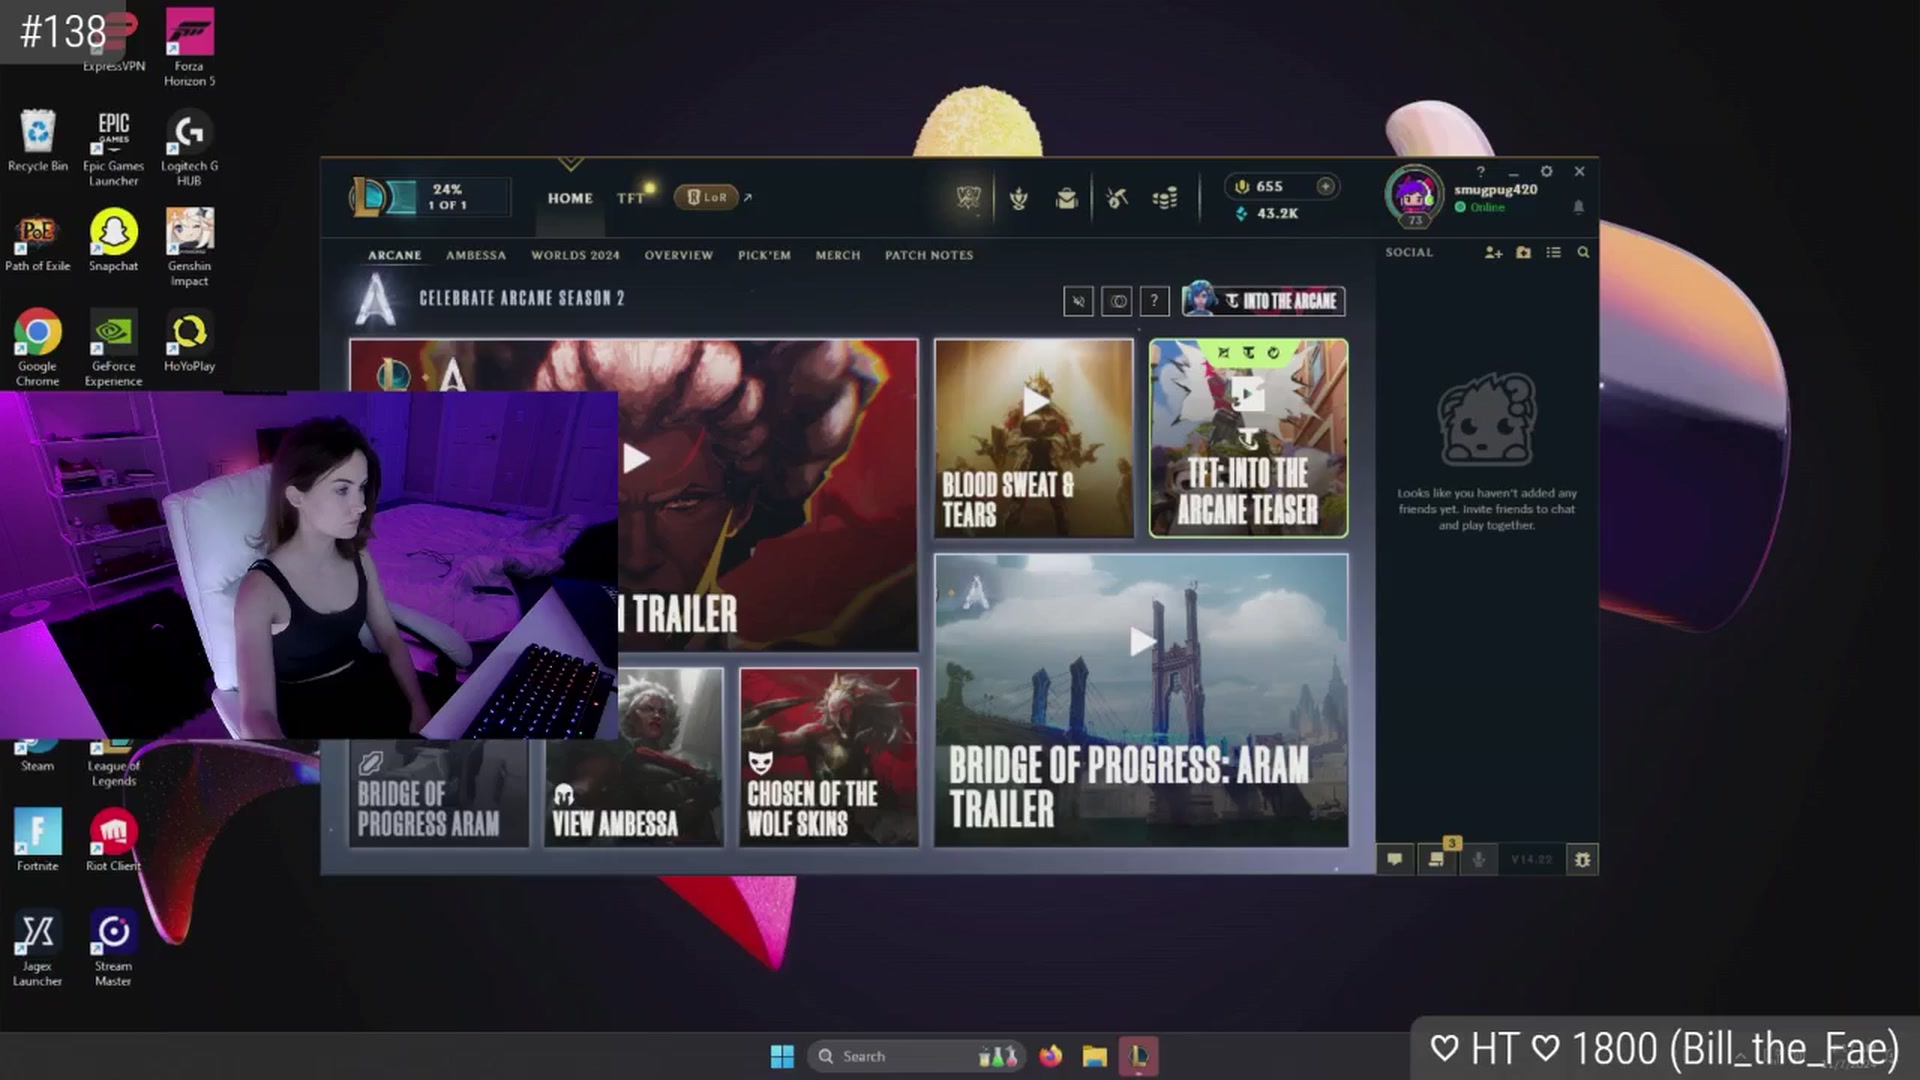Click the add RP plus button
Screen dimensions: 1920x1080
tap(1326, 186)
